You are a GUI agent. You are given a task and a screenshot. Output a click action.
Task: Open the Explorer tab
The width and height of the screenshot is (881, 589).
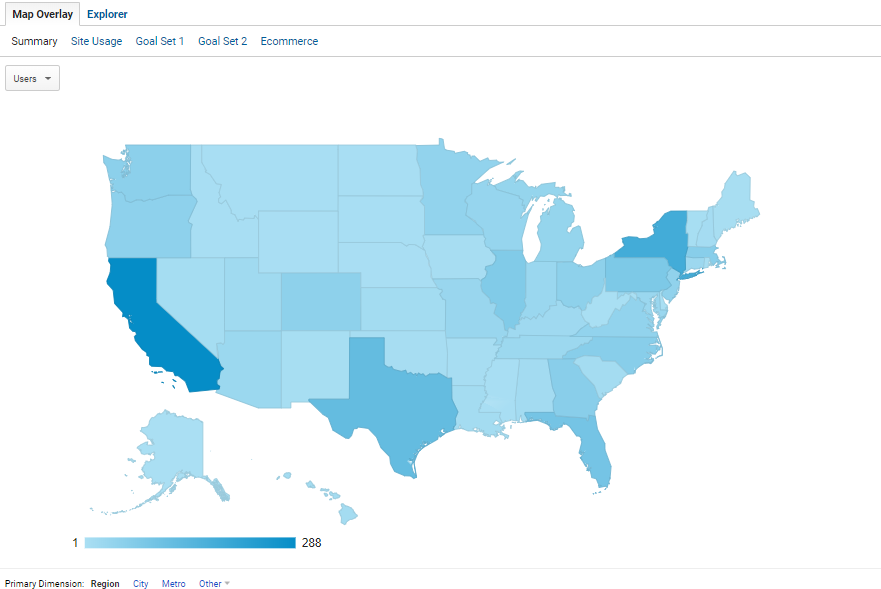107,14
